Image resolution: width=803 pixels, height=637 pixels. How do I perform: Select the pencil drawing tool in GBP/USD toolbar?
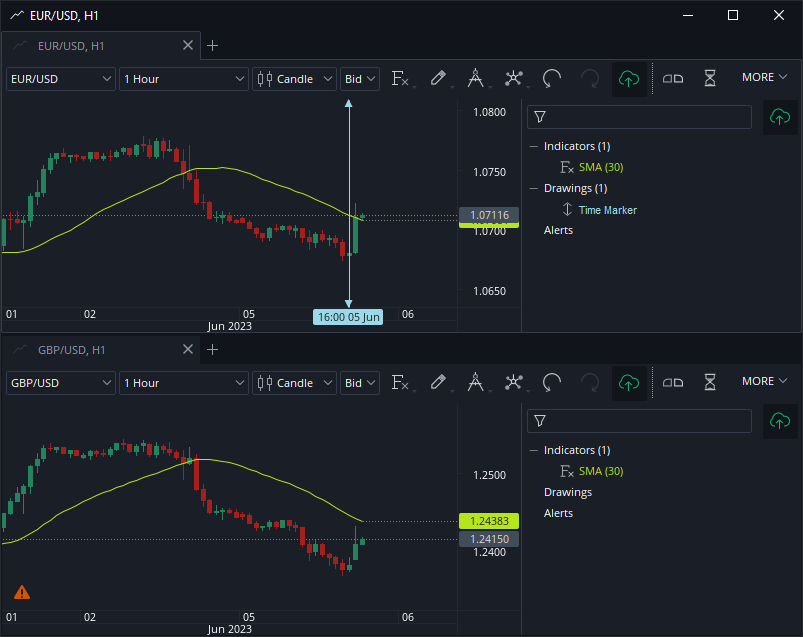[x=438, y=382]
